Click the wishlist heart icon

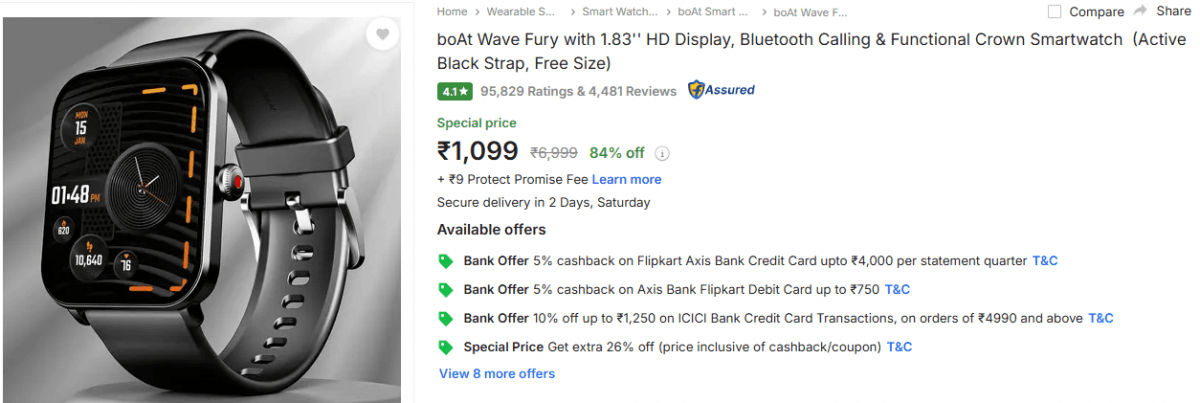382,35
